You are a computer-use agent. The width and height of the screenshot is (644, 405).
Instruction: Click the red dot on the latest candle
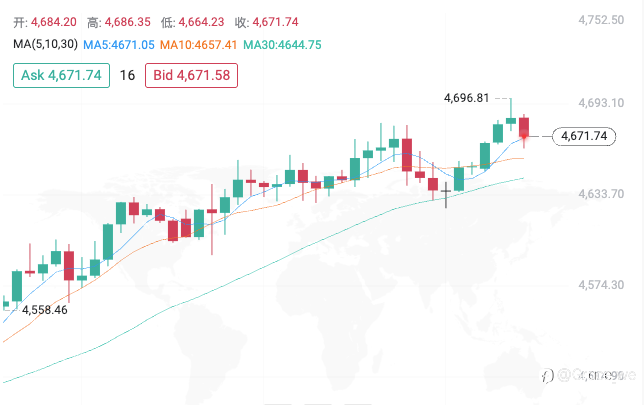[x=524, y=136]
